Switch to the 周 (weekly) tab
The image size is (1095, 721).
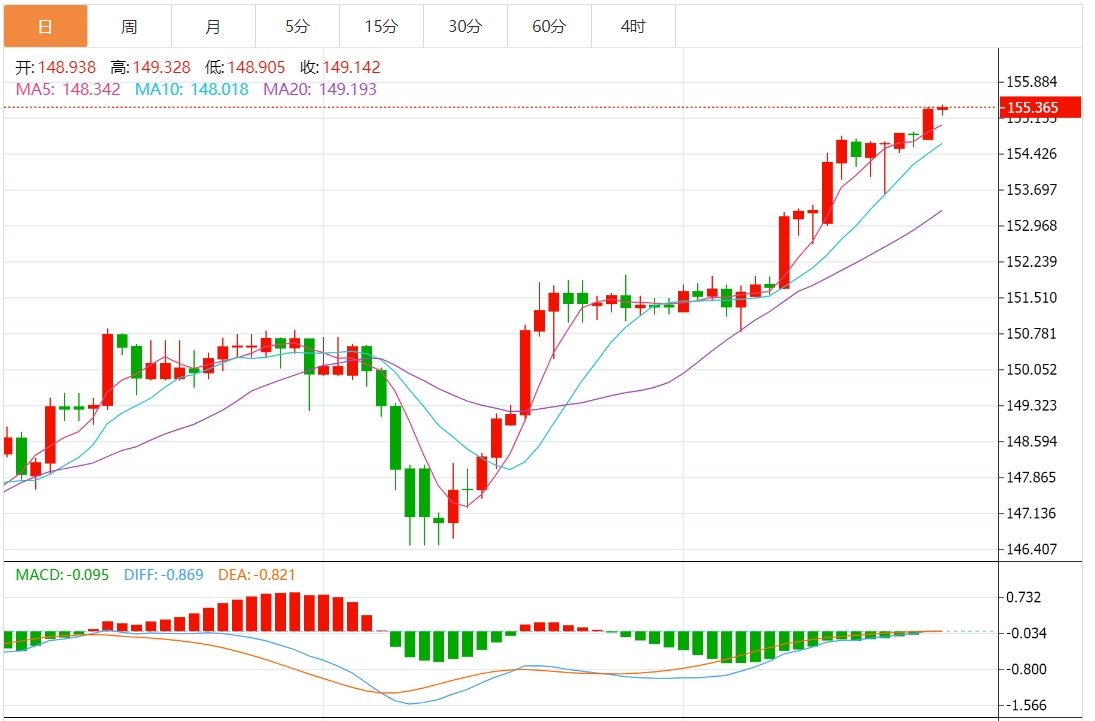(129, 27)
